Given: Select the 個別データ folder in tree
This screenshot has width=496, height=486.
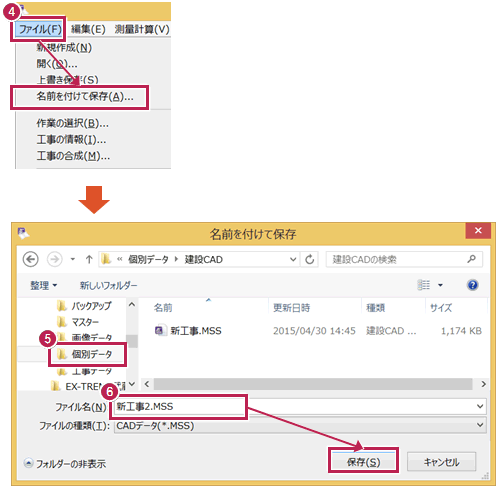Looking at the screenshot, I should coord(85,354).
